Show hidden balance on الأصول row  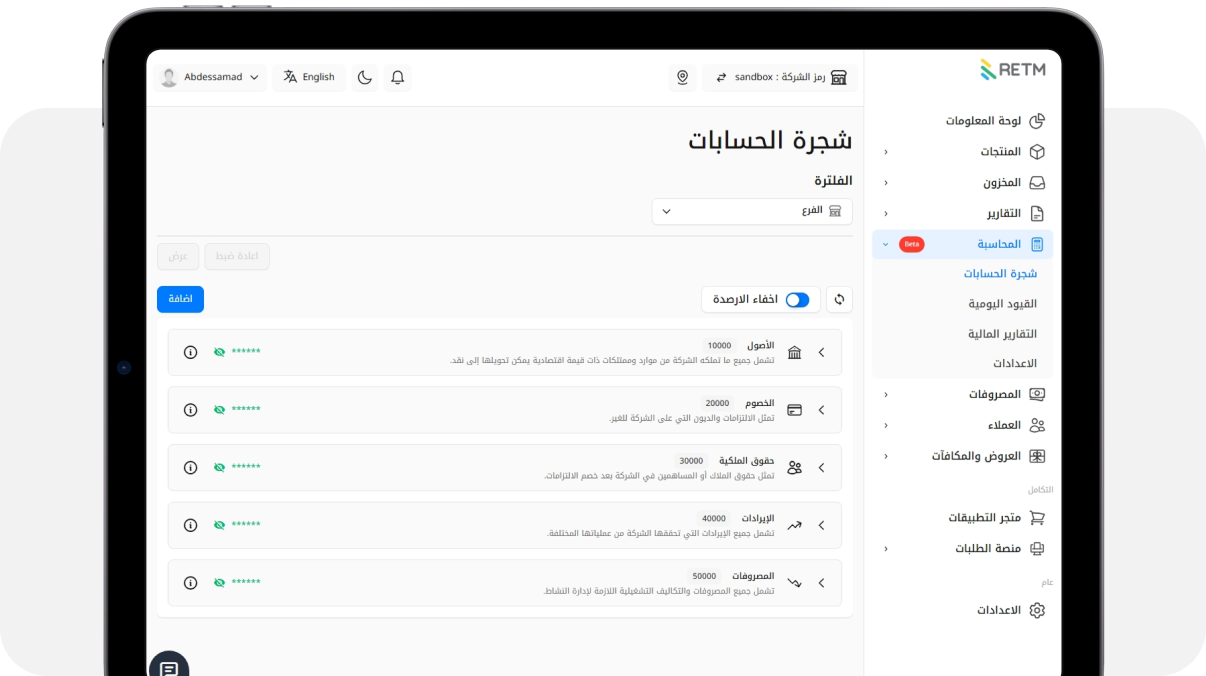click(x=219, y=352)
